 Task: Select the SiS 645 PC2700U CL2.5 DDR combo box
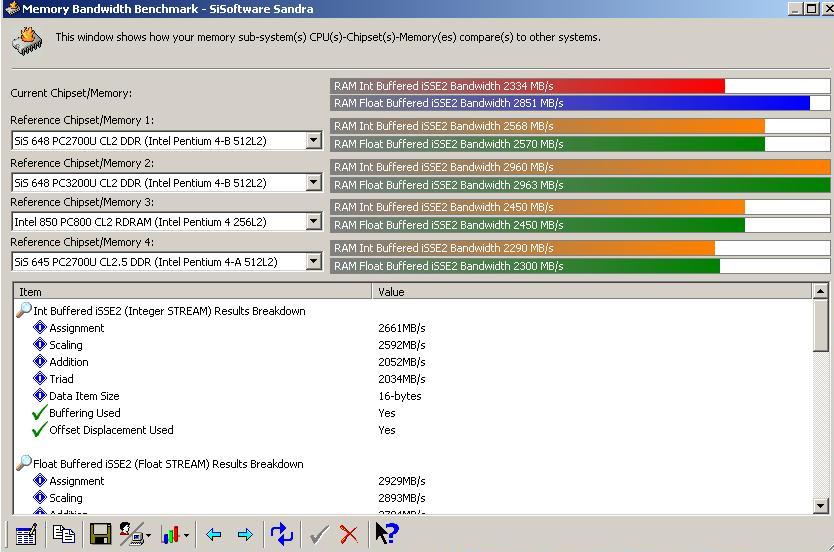(166, 262)
